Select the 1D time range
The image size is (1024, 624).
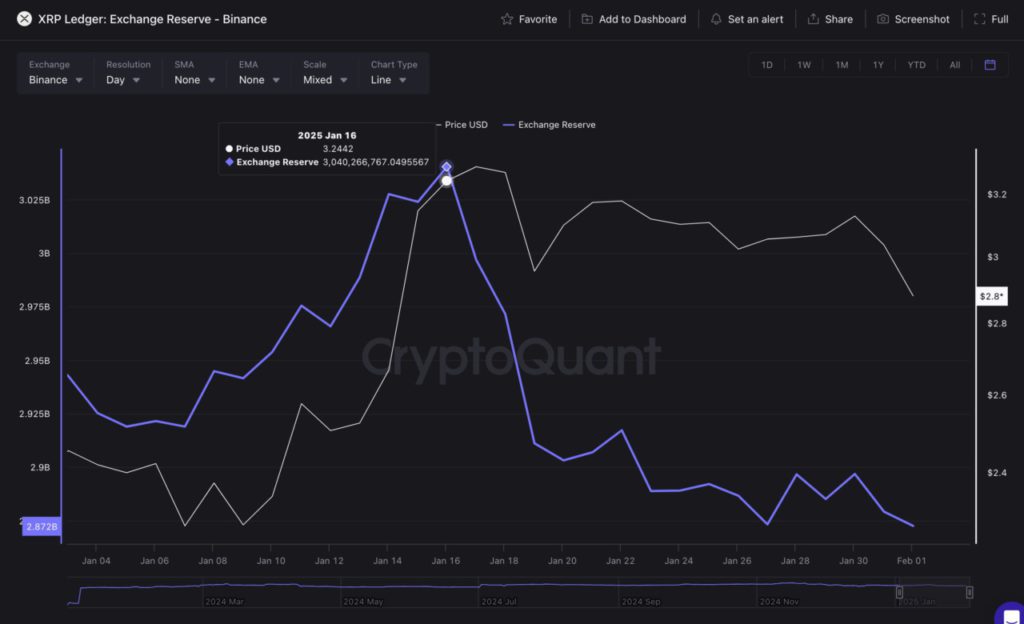tap(767, 65)
